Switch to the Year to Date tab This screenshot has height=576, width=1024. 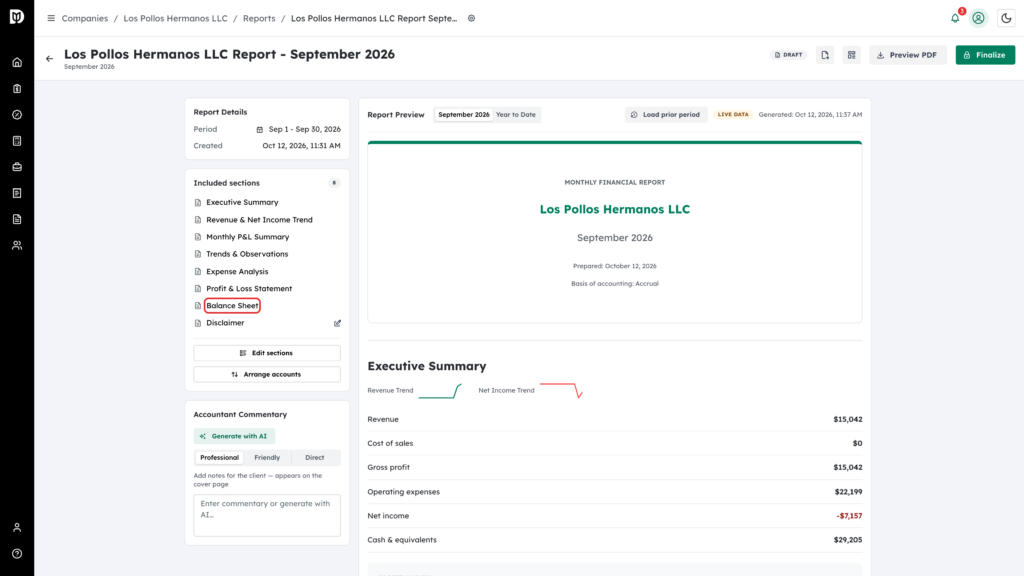pyautogui.click(x=515, y=114)
